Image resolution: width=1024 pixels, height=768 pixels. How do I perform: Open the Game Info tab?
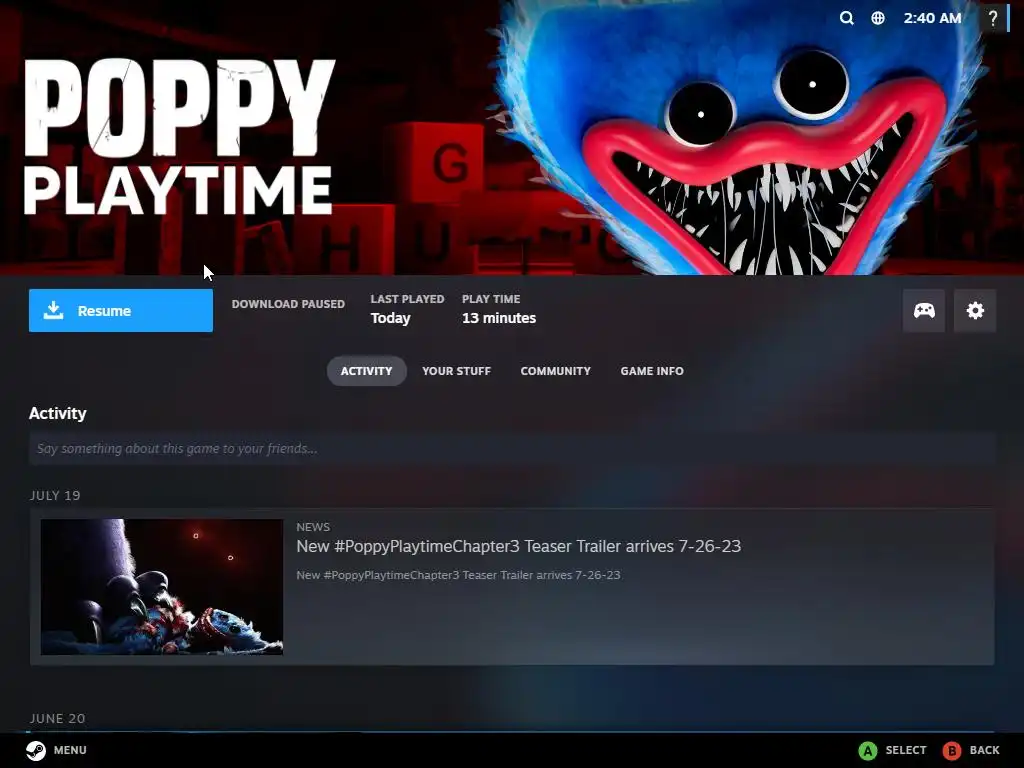(x=652, y=371)
